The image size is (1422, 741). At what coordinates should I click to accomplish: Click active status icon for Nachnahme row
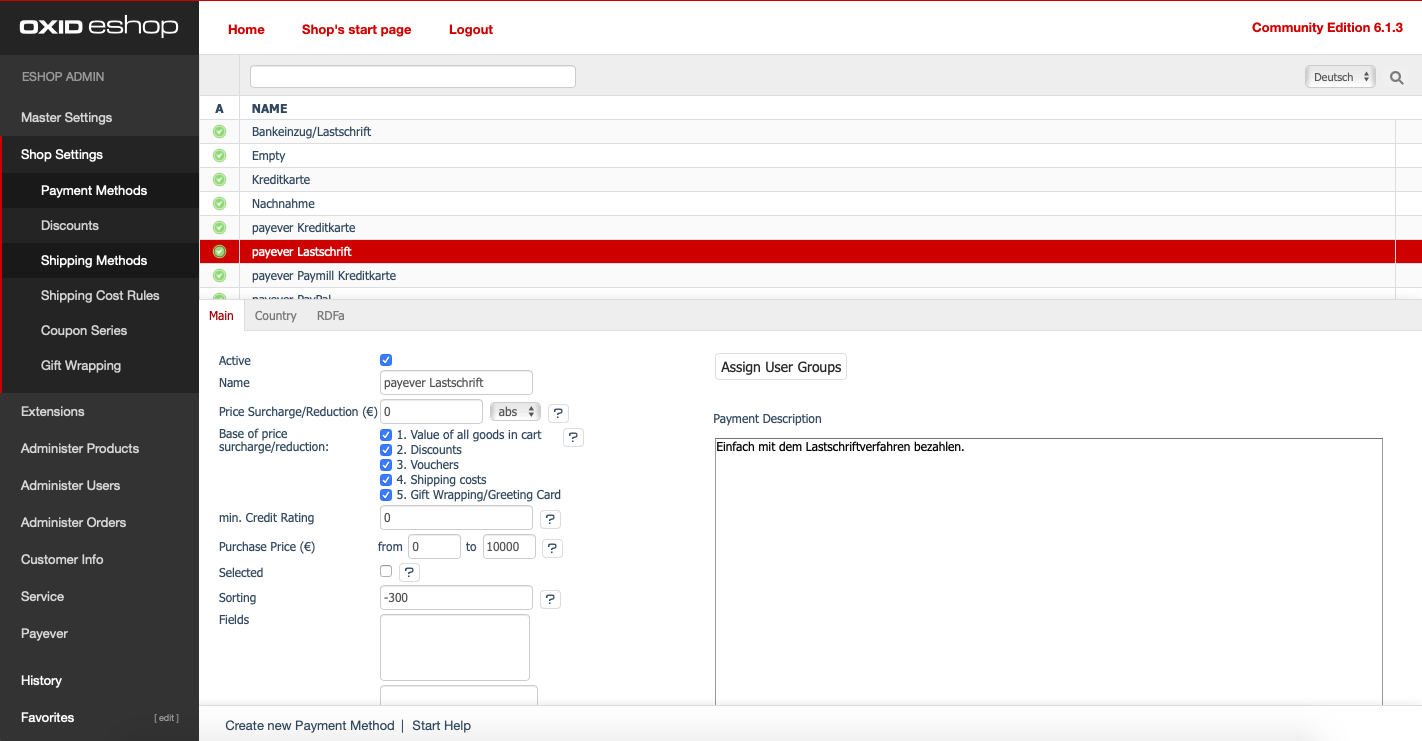(x=219, y=204)
